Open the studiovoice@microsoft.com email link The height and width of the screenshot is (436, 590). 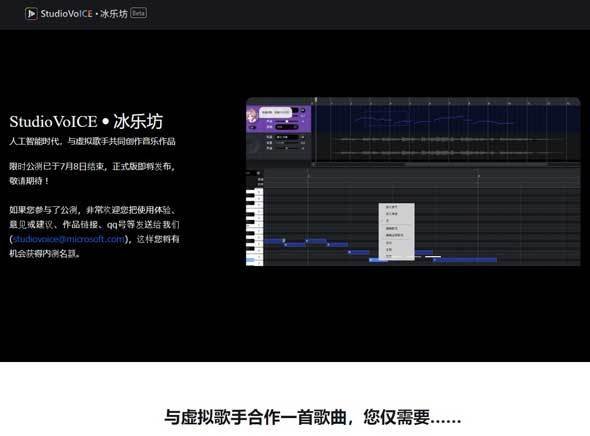[x=68, y=239]
